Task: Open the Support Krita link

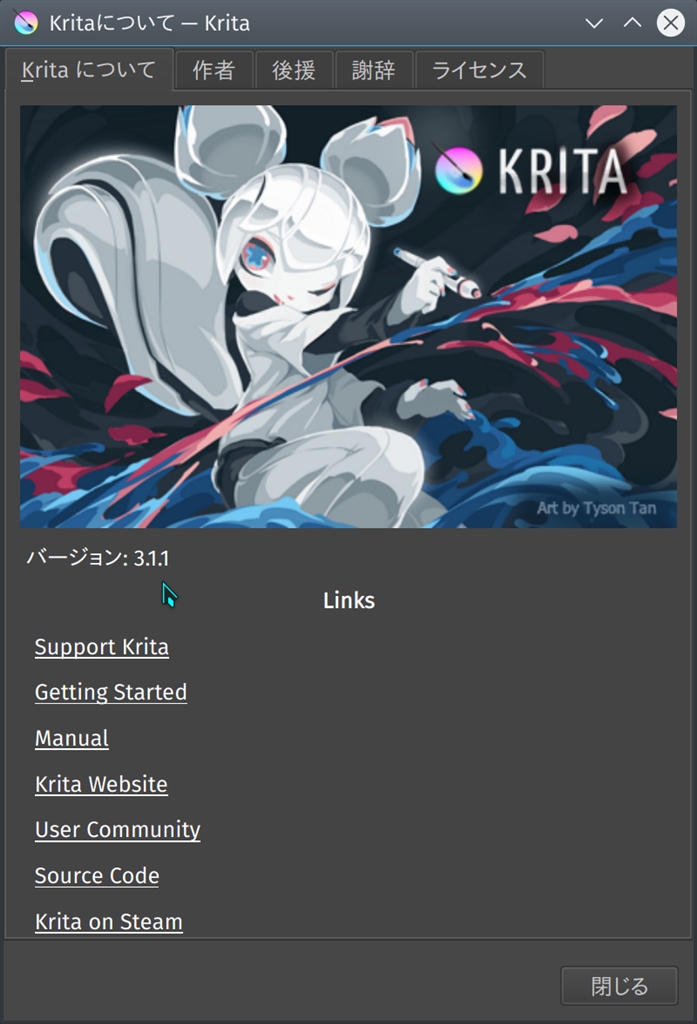Action: (x=102, y=647)
